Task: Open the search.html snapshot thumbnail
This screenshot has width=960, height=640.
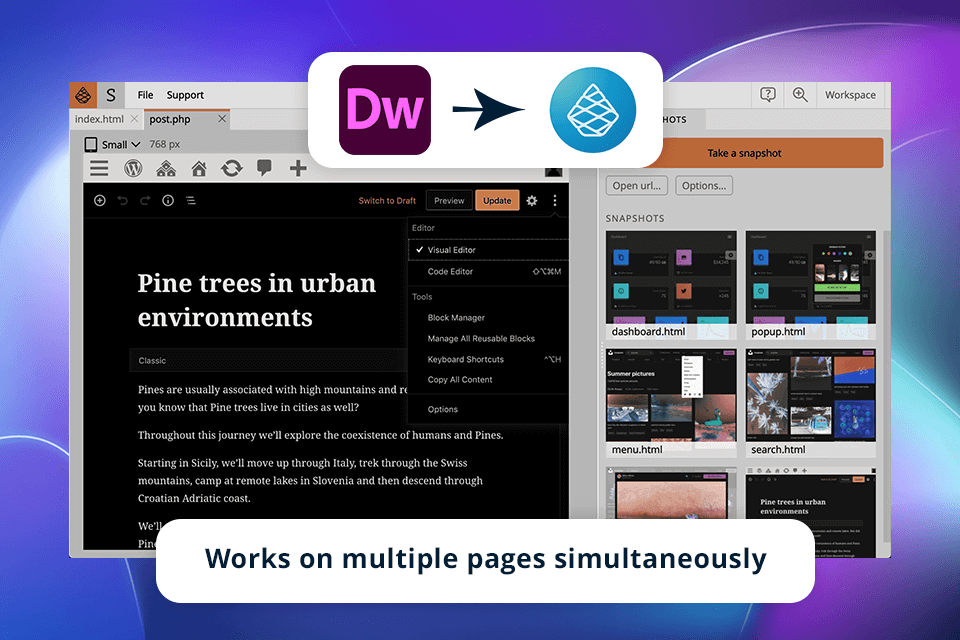Action: (x=811, y=403)
